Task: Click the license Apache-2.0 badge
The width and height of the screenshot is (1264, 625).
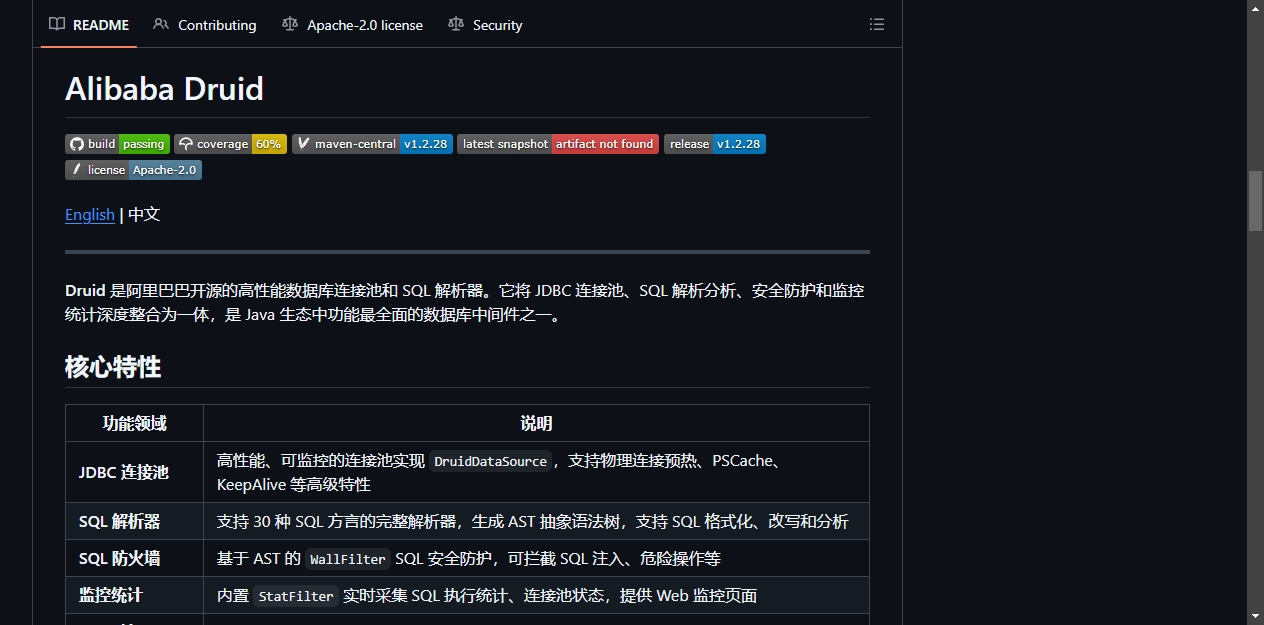Action: click(x=133, y=170)
